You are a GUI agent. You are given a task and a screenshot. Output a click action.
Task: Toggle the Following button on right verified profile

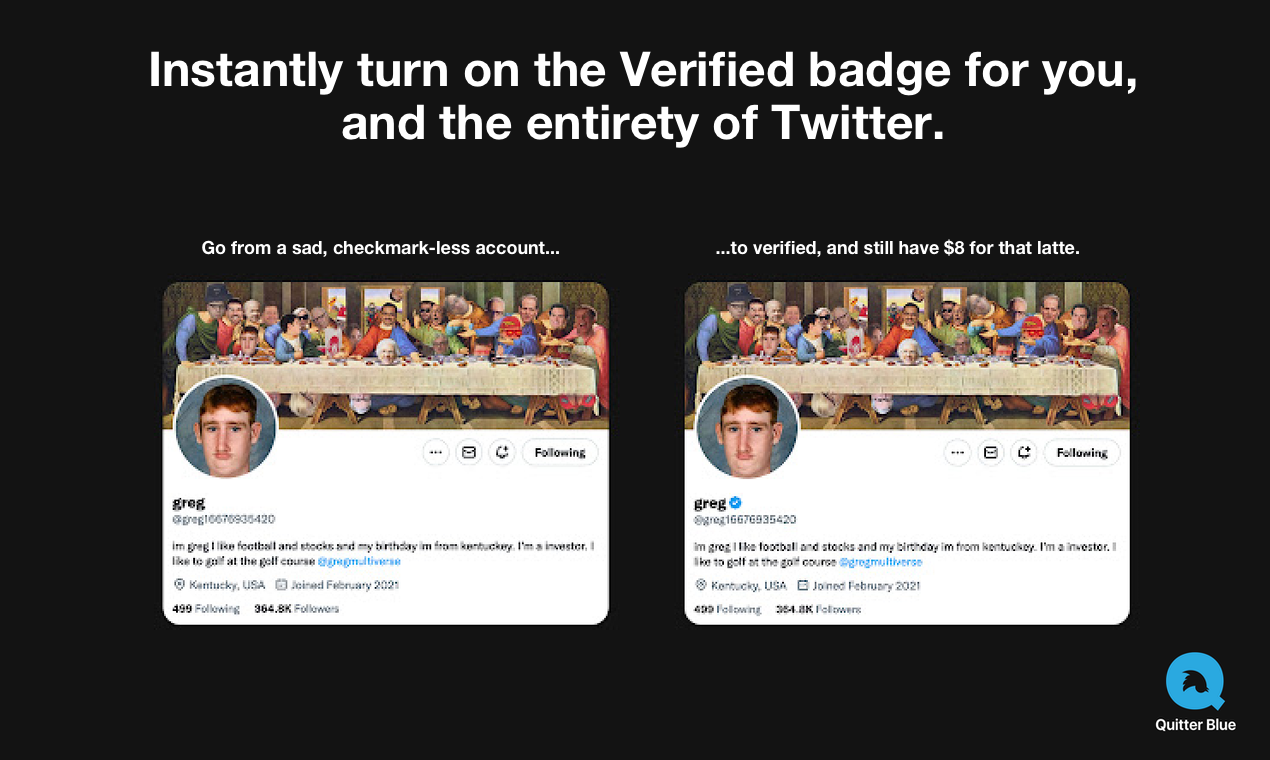(1082, 453)
